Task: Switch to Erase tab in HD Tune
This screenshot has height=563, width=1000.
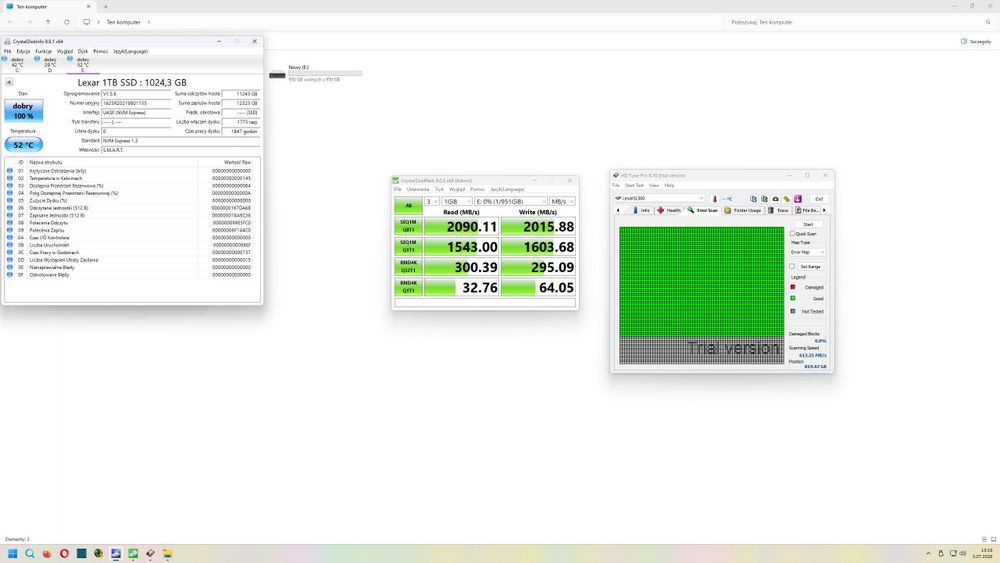Action: pos(779,210)
